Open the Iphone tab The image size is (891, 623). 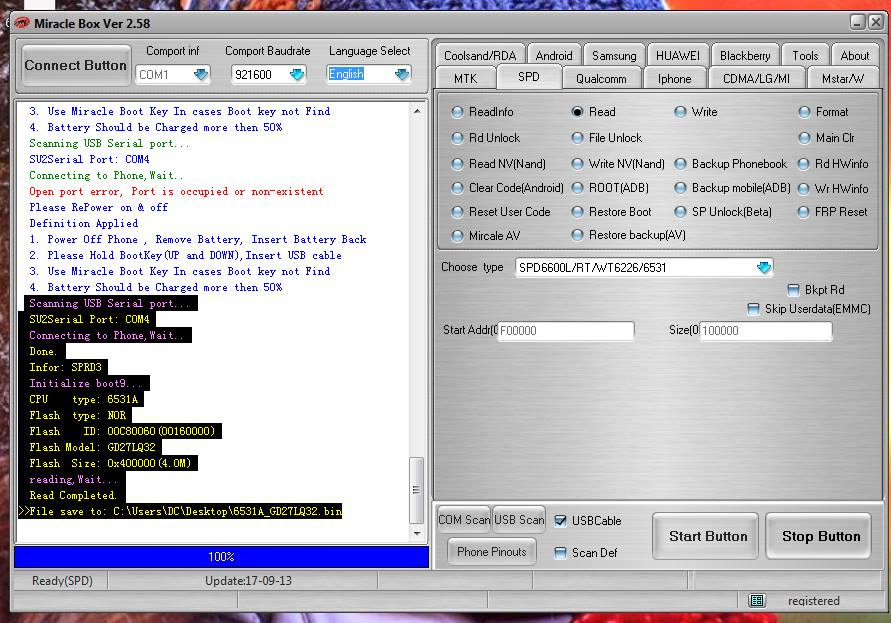click(x=675, y=78)
